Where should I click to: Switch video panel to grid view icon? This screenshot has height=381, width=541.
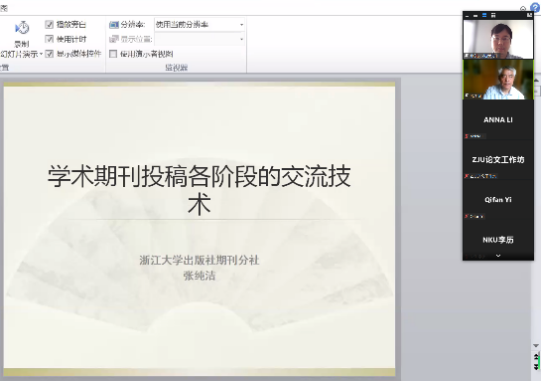pos(493,16)
